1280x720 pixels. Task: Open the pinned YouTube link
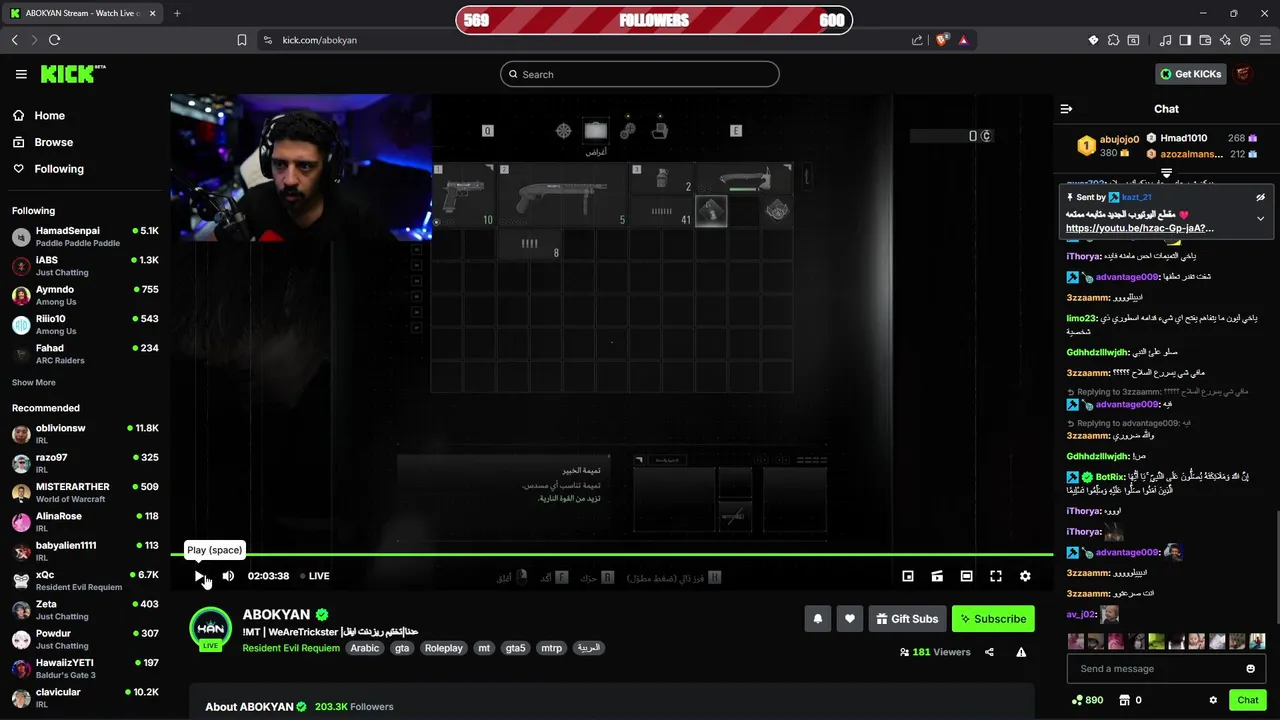pos(1140,228)
